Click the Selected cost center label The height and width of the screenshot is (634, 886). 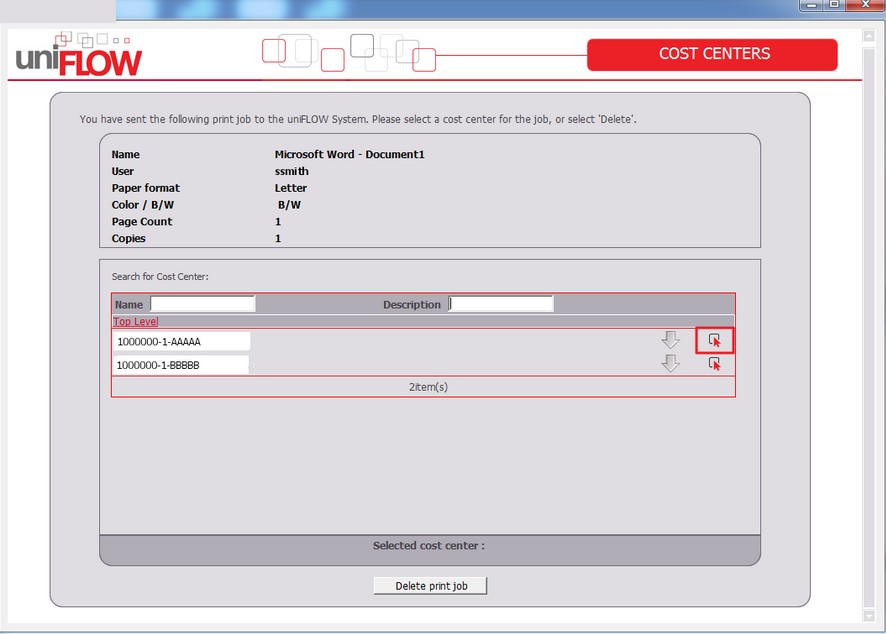(x=428, y=546)
